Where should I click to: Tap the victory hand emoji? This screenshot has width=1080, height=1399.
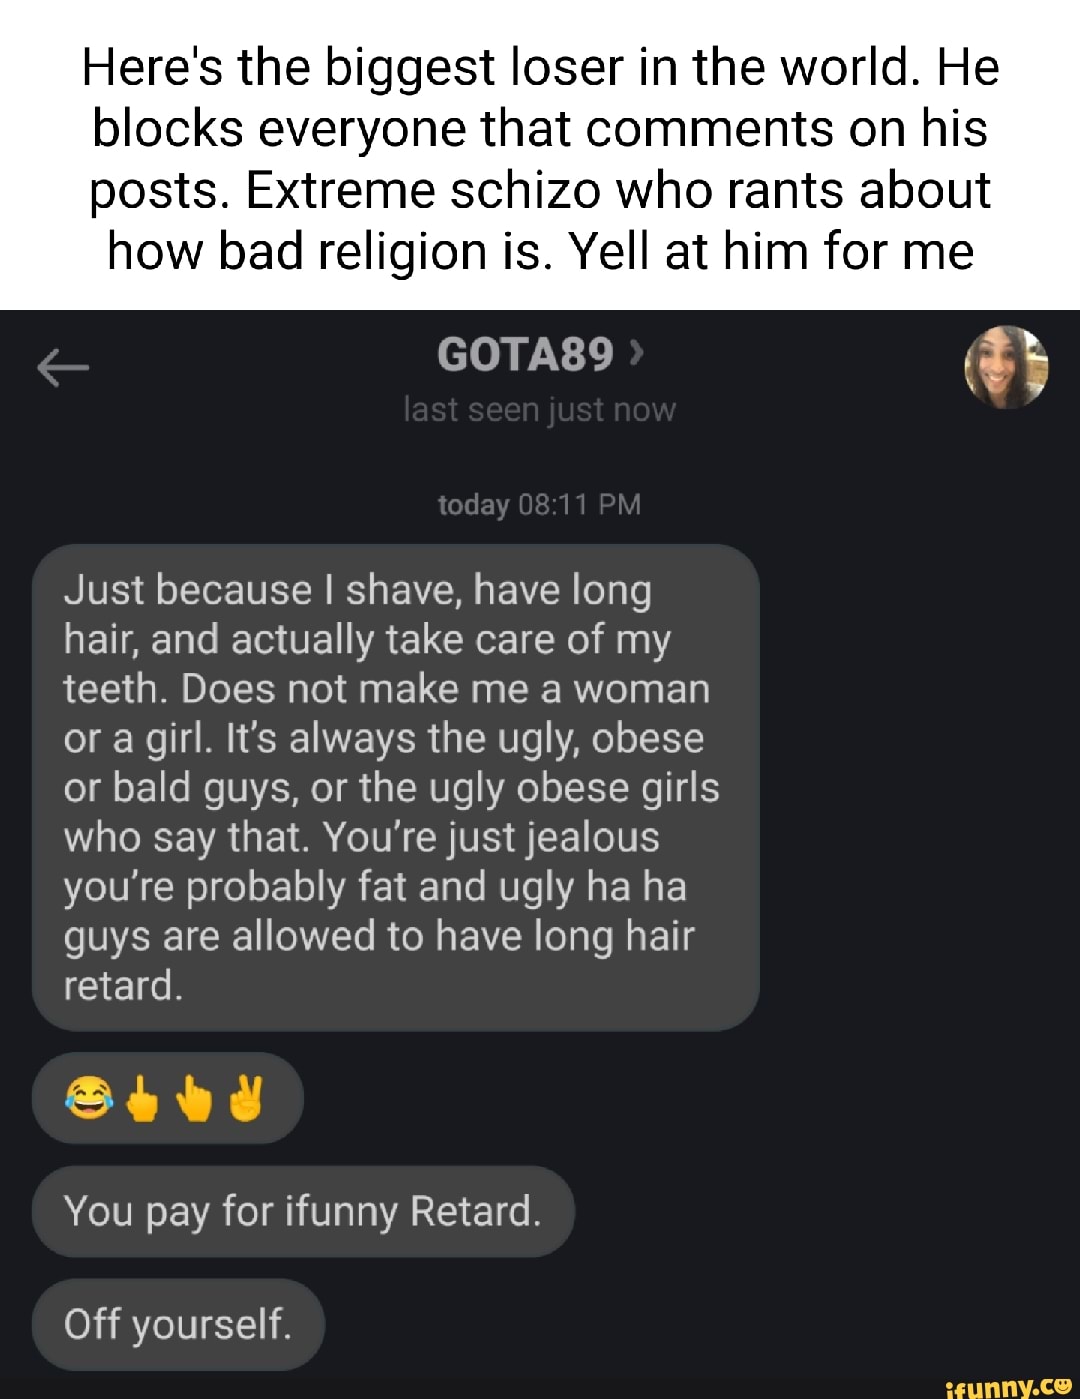click(244, 1098)
